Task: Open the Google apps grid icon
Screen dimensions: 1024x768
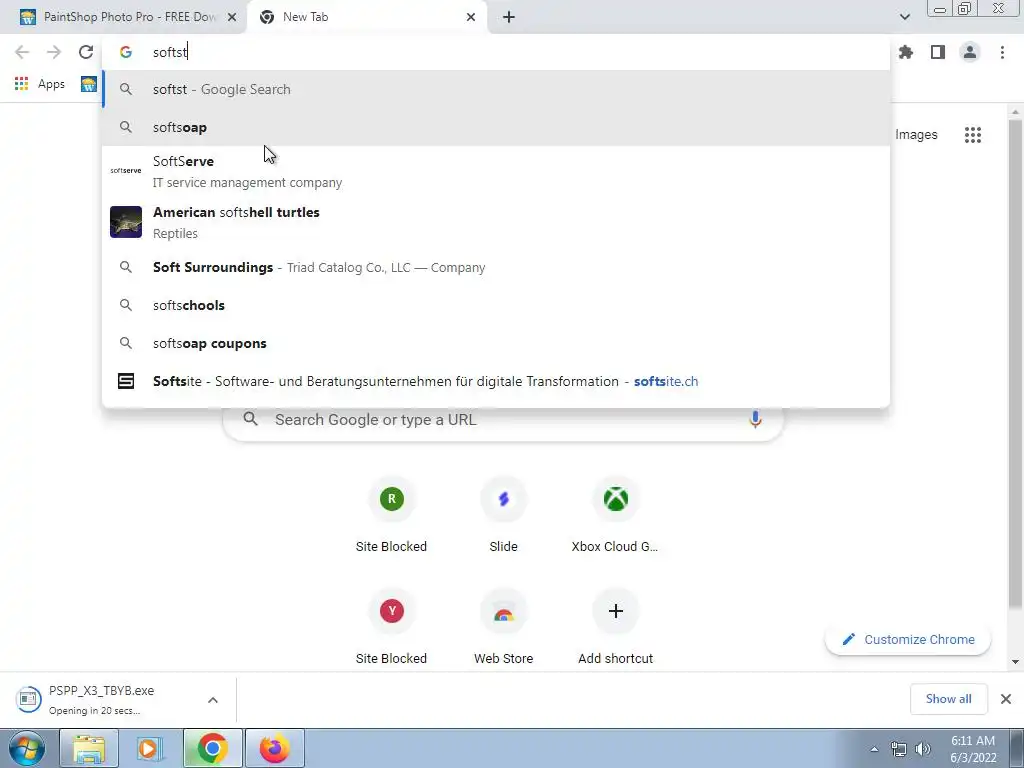Action: (x=972, y=135)
